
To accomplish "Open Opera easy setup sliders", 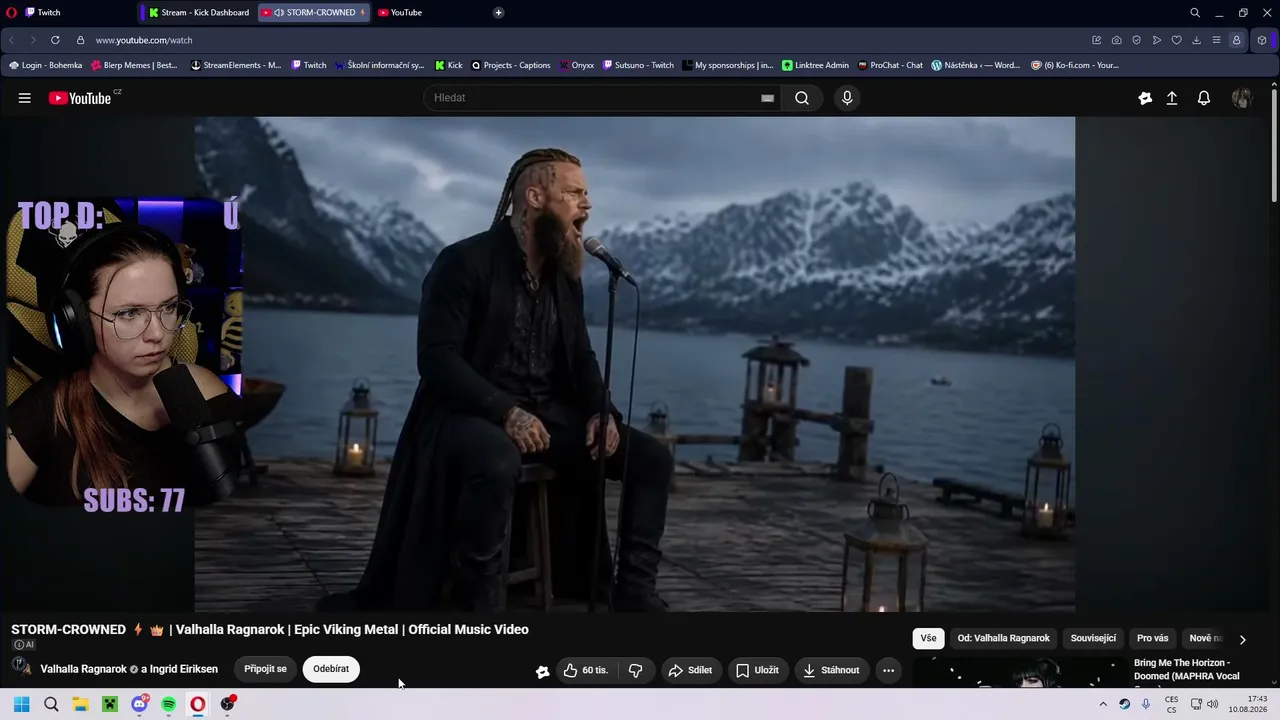I will pyautogui.click(x=1216, y=40).
